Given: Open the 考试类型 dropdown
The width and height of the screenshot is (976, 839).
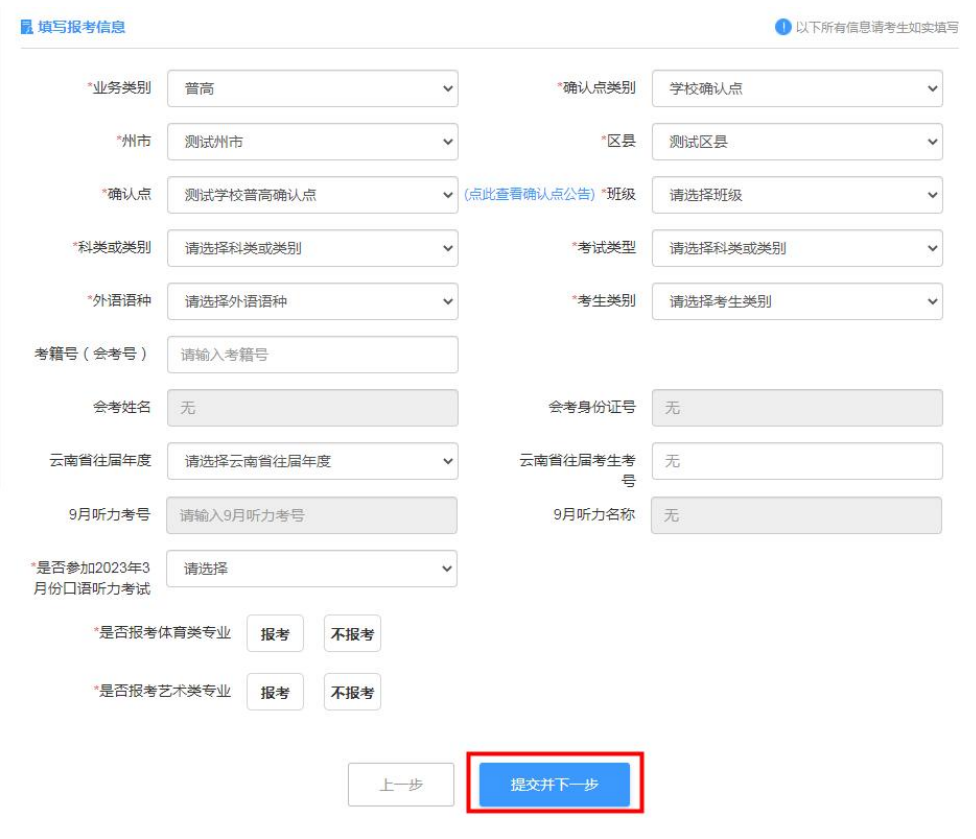Looking at the screenshot, I should click(x=797, y=248).
